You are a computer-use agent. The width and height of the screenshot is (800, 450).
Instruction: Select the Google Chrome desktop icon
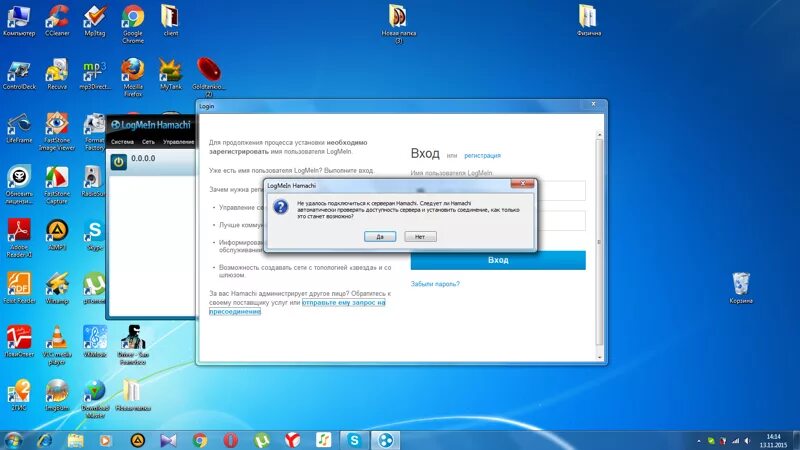(133, 24)
